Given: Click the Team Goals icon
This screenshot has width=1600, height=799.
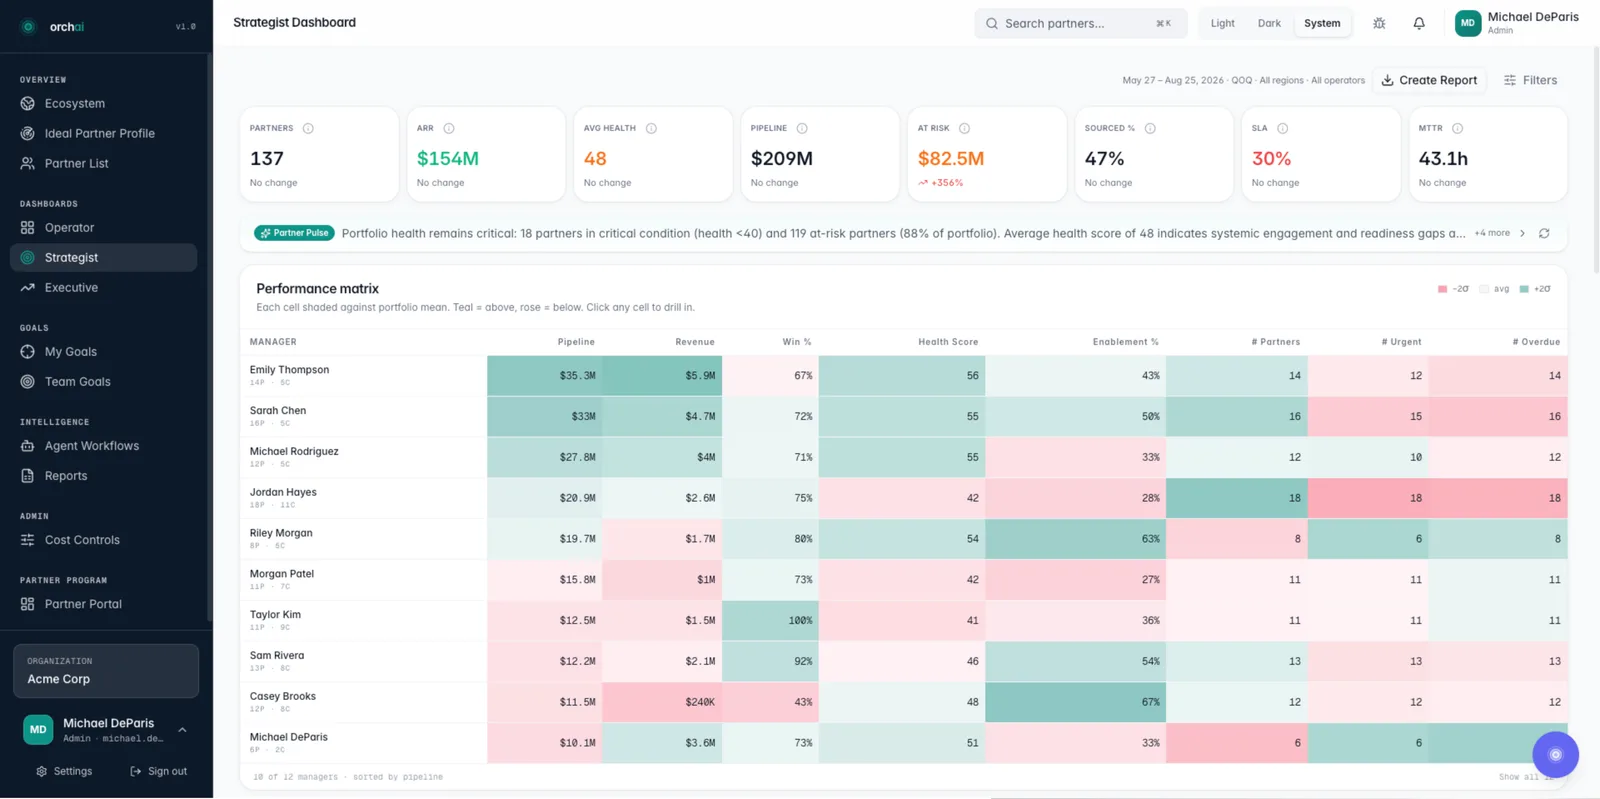Looking at the screenshot, I should [x=27, y=381].
